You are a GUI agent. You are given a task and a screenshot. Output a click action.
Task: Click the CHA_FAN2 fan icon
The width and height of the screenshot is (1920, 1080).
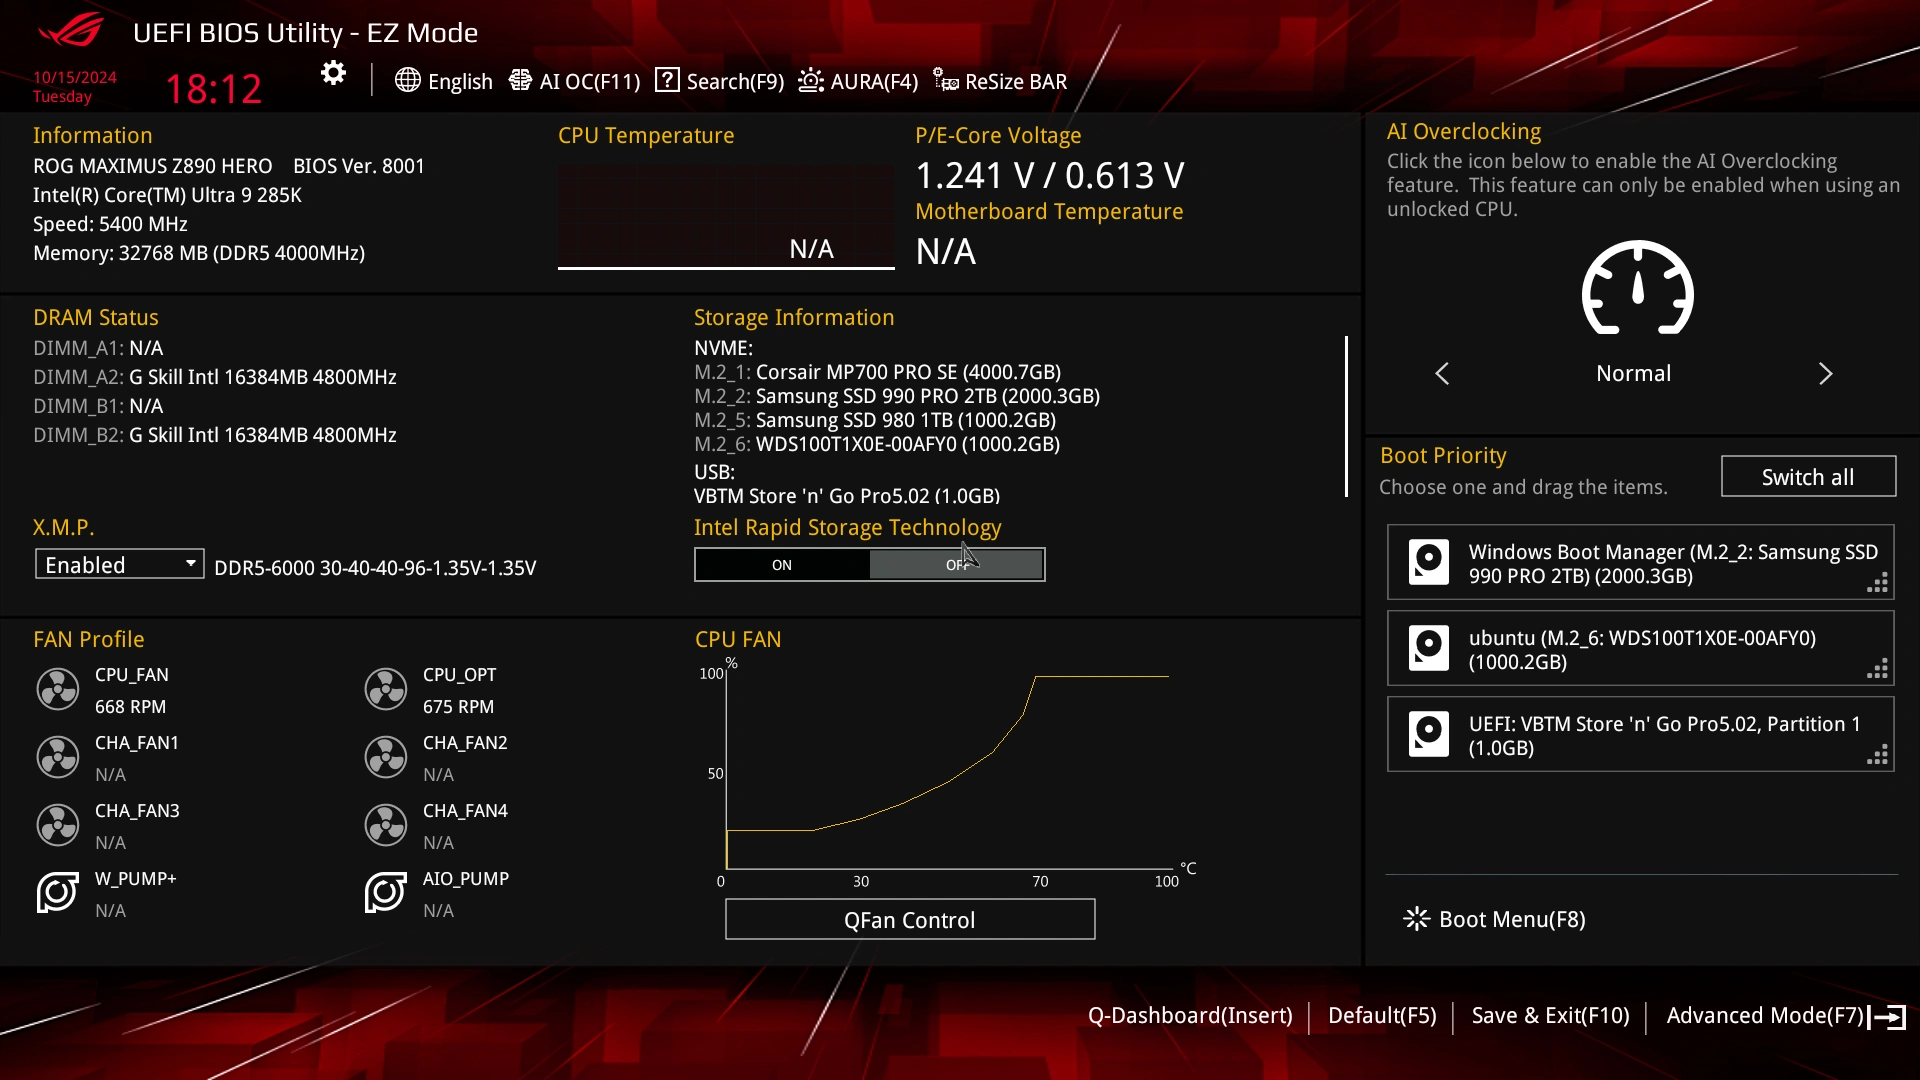click(x=386, y=757)
